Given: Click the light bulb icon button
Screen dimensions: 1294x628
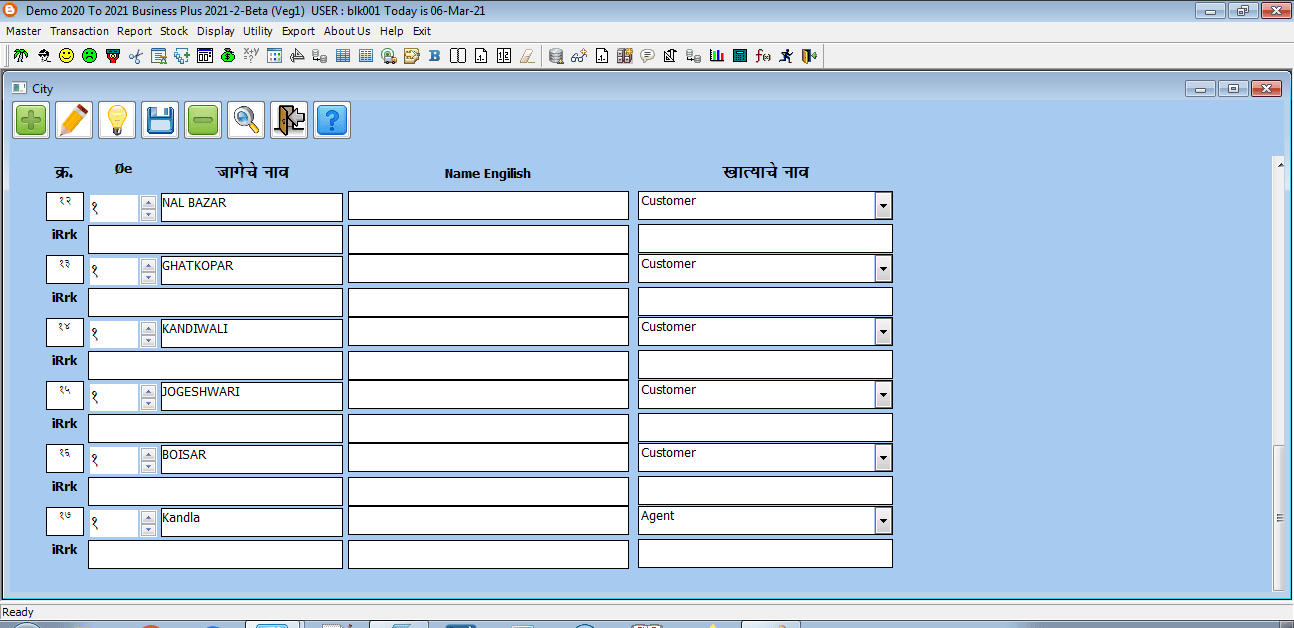Looking at the screenshot, I should pyautogui.click(x=117, y=121).
